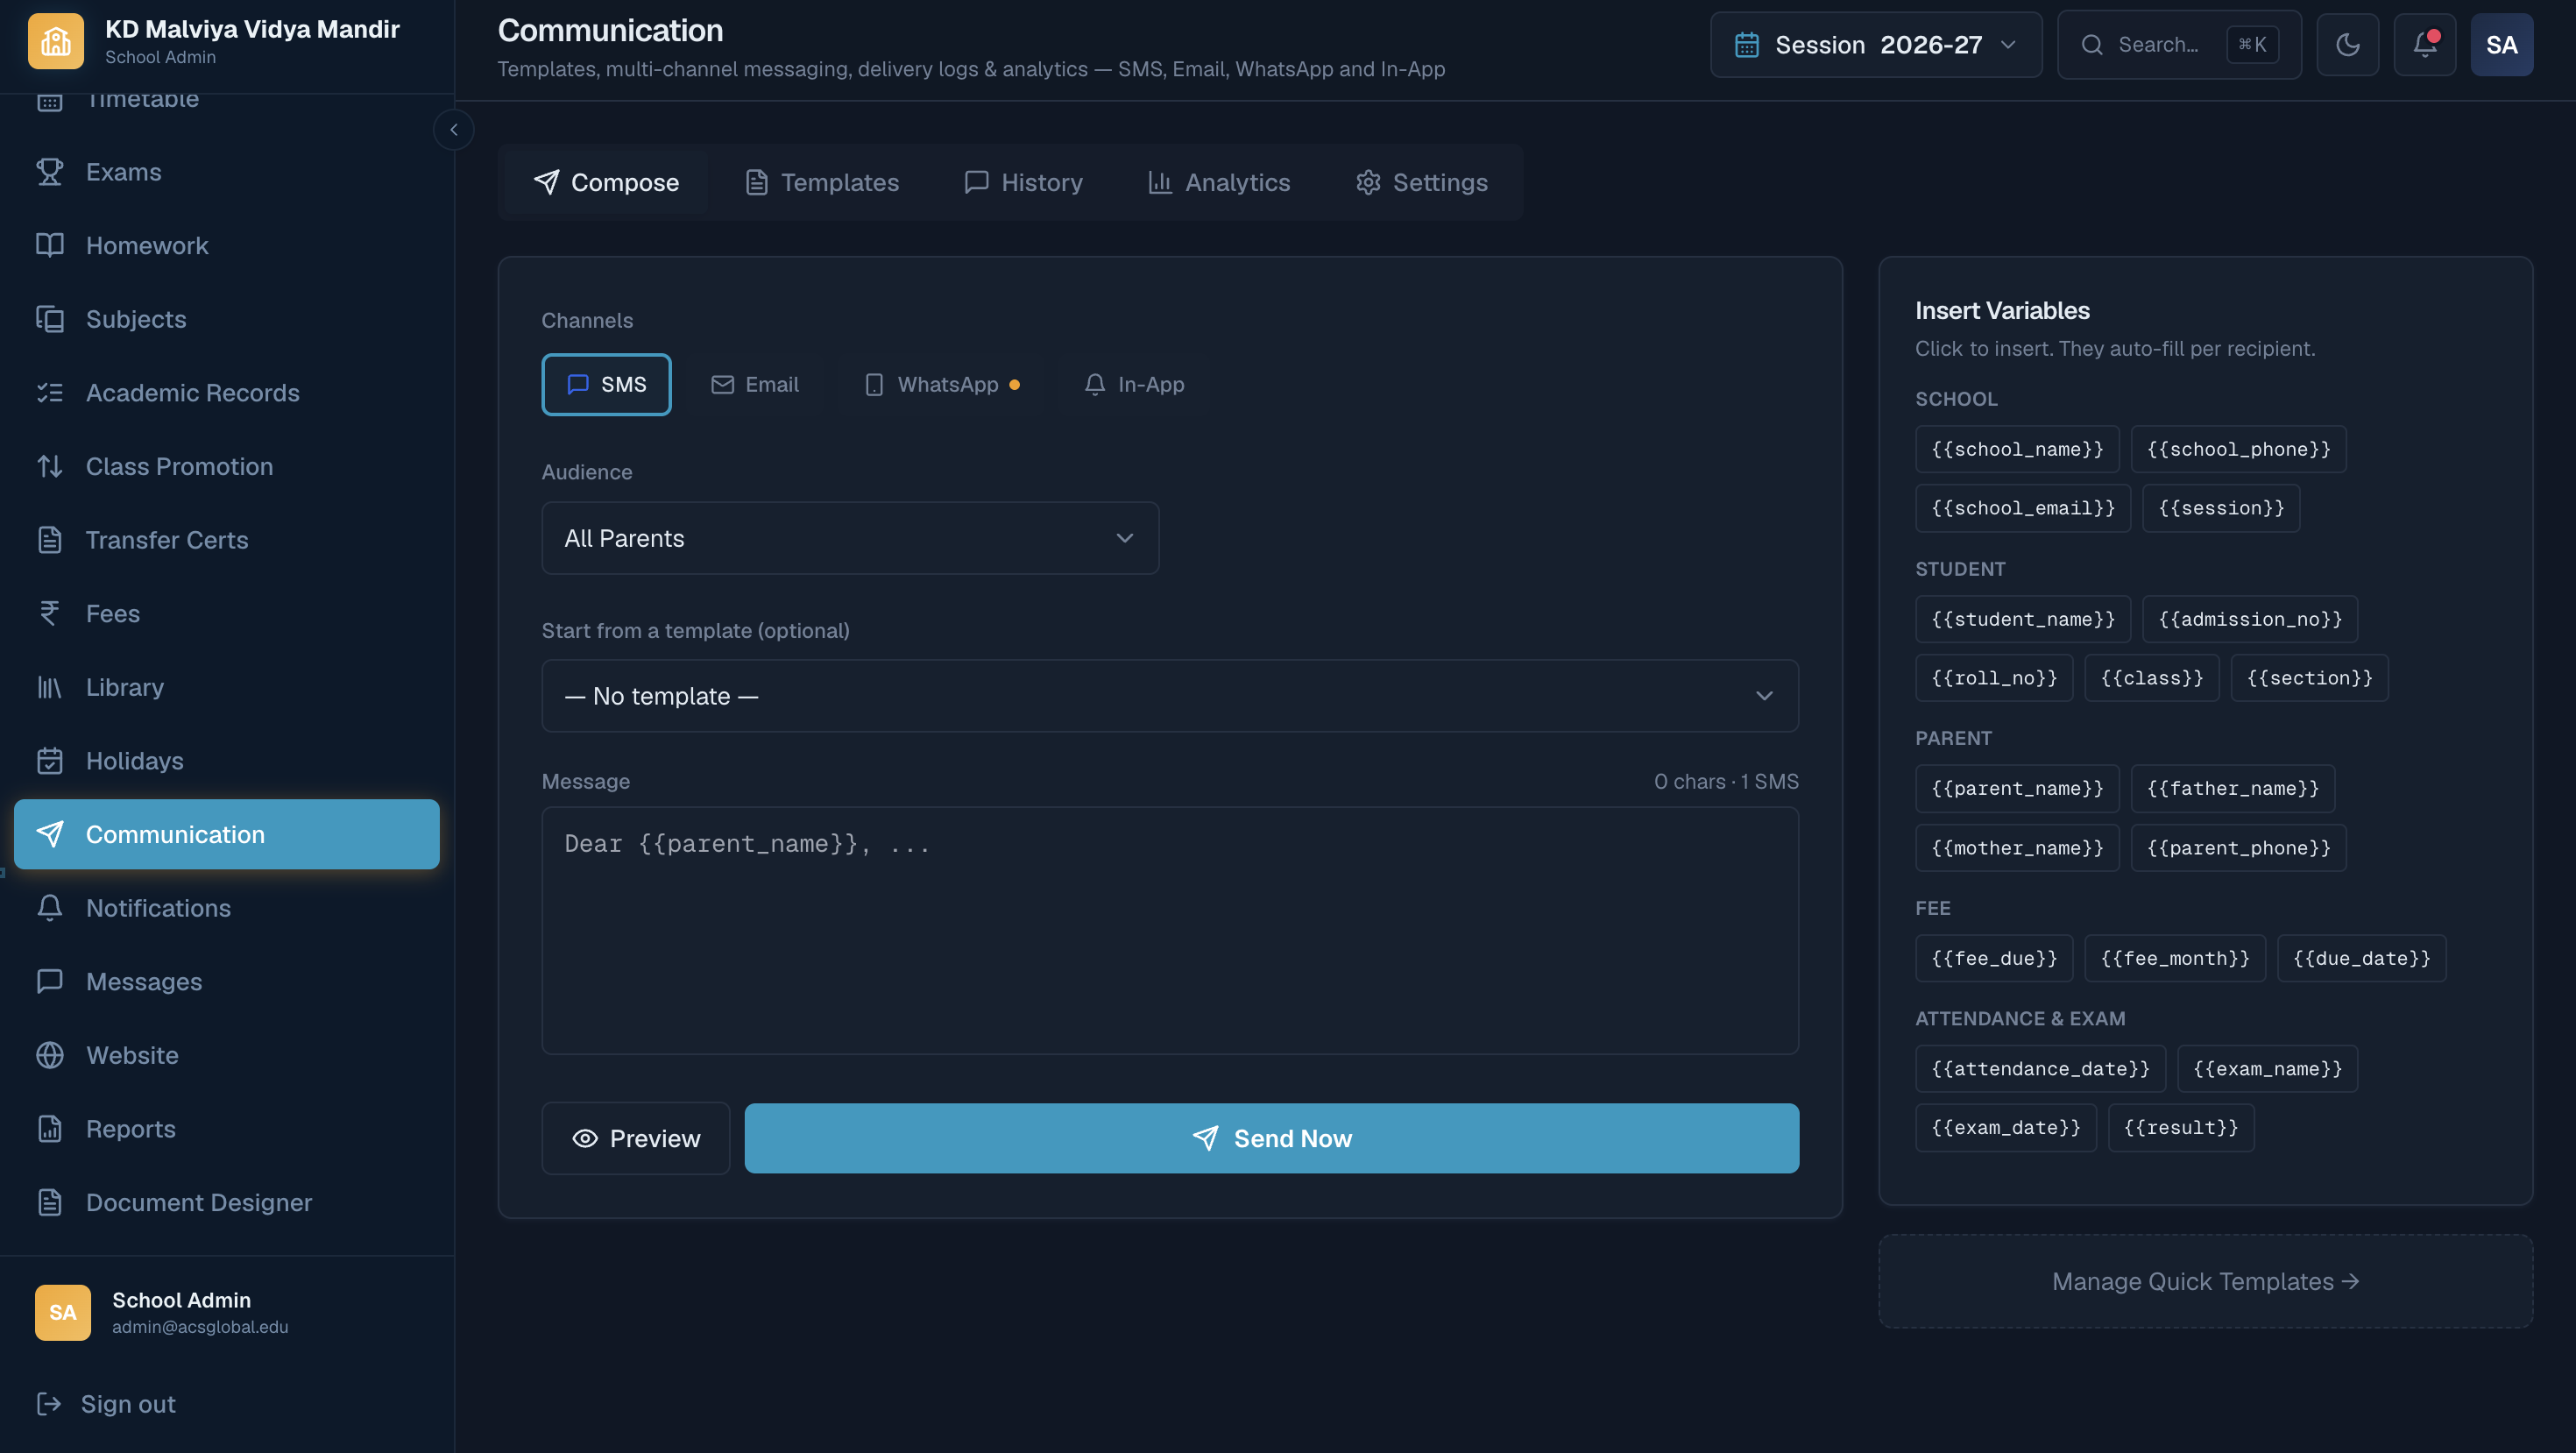The height and width of the screenshot is (1453, 2576).
Task: Click the Library books icon
Action: tap(50, 687)
